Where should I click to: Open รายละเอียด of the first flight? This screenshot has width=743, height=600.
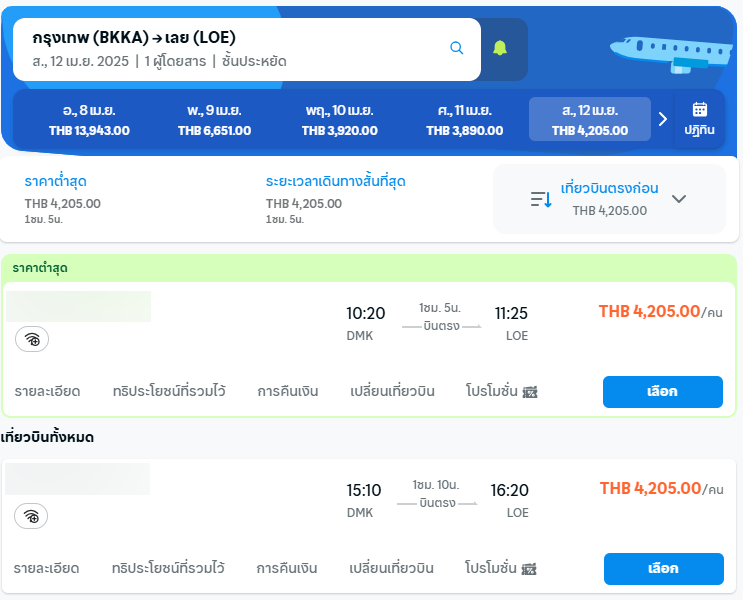[x=47, y=391]
